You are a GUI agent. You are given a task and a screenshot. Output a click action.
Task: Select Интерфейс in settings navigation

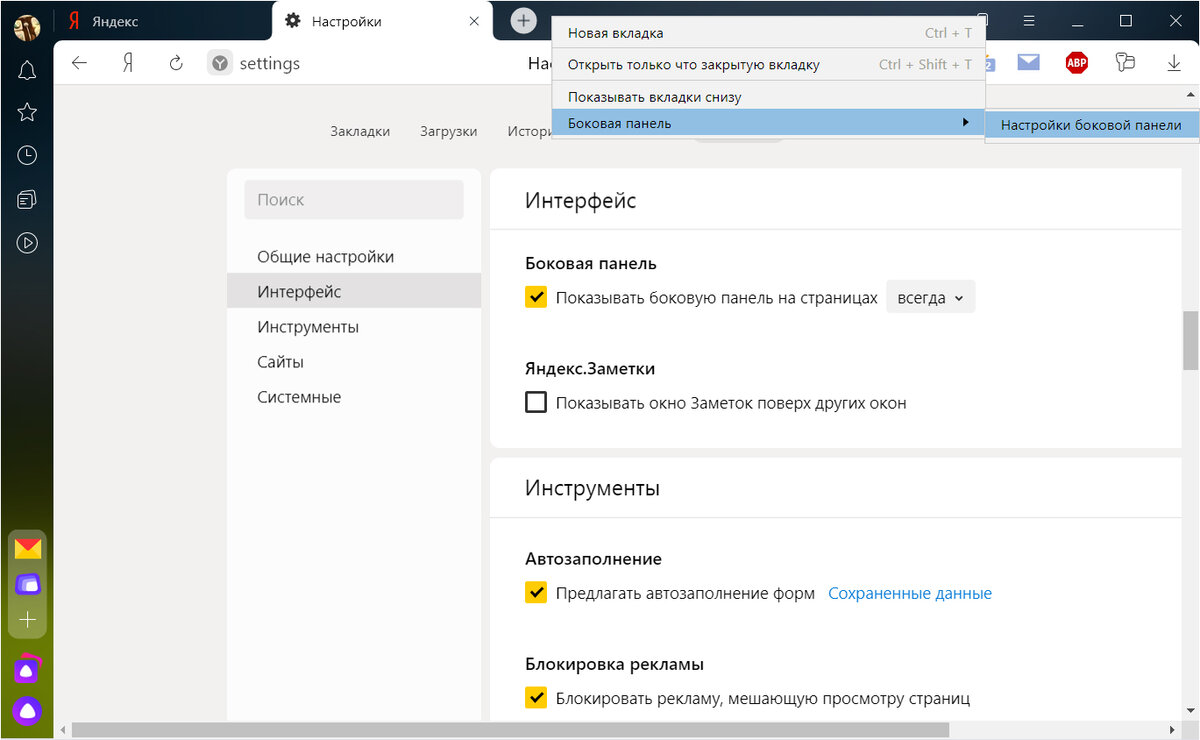(x=354, y=292)
